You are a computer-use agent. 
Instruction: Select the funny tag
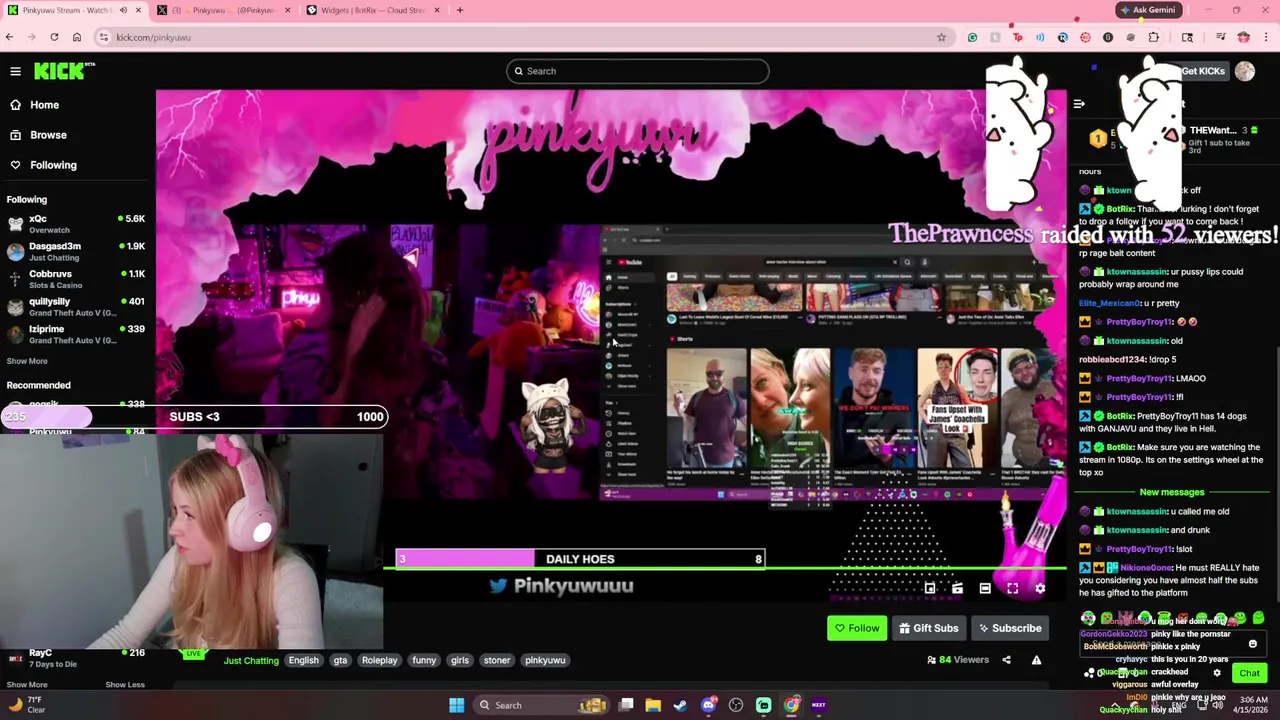(x=424, y=660)
